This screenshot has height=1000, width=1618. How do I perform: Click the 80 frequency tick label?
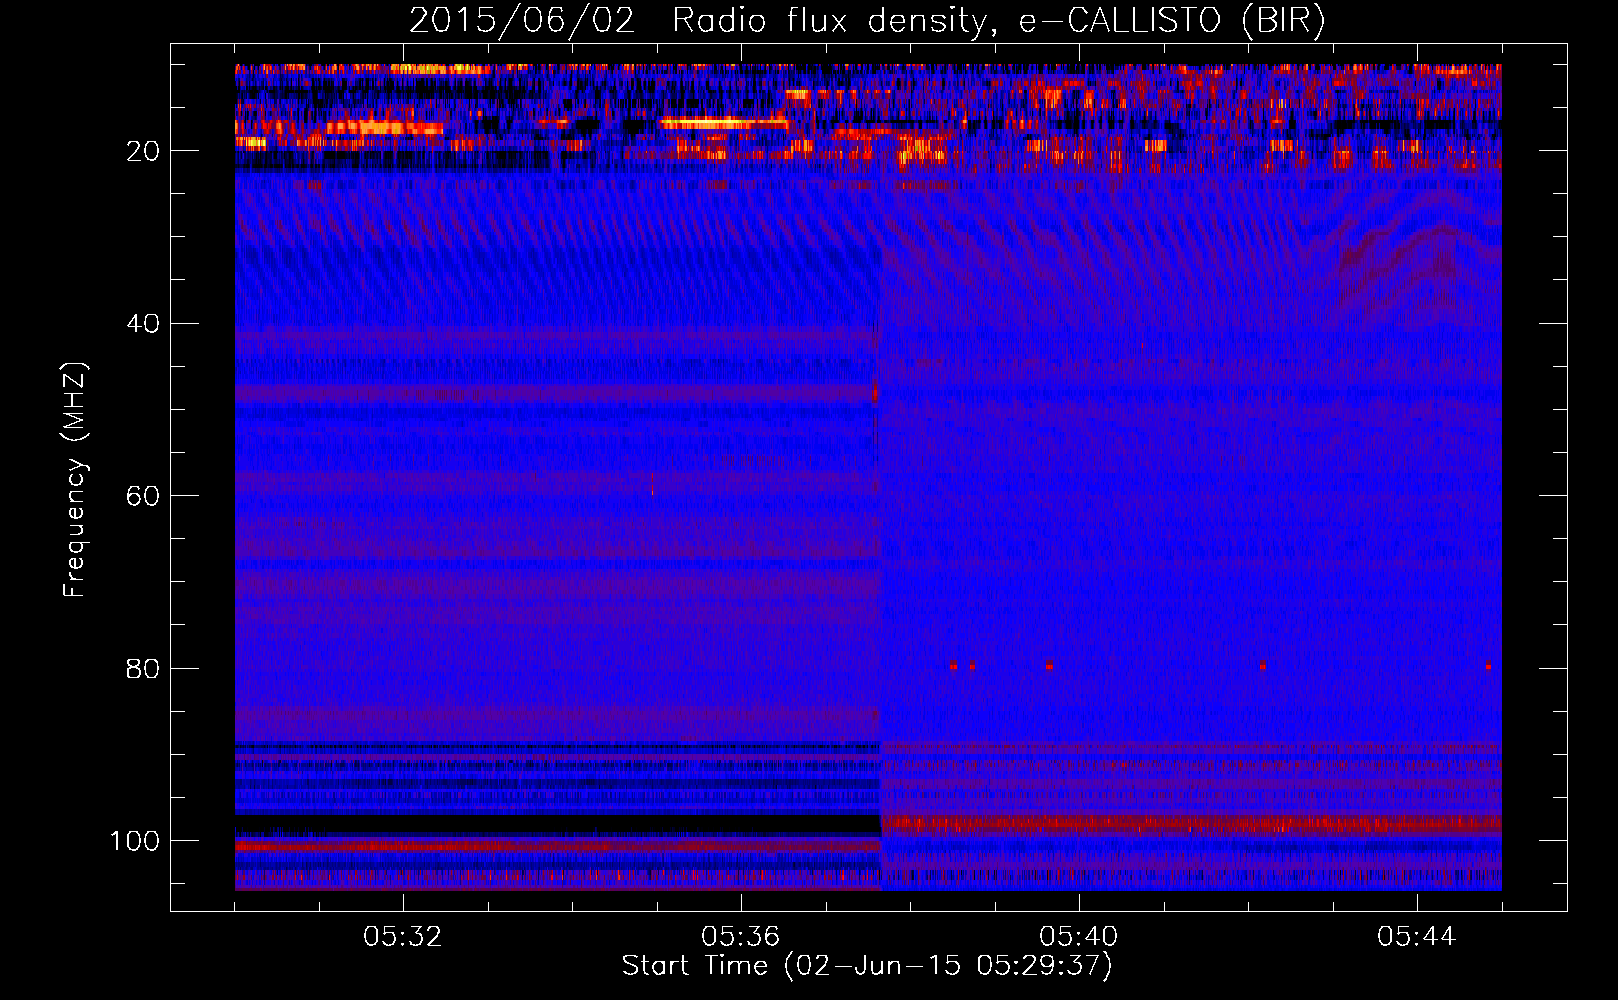[x=143, y=668]
